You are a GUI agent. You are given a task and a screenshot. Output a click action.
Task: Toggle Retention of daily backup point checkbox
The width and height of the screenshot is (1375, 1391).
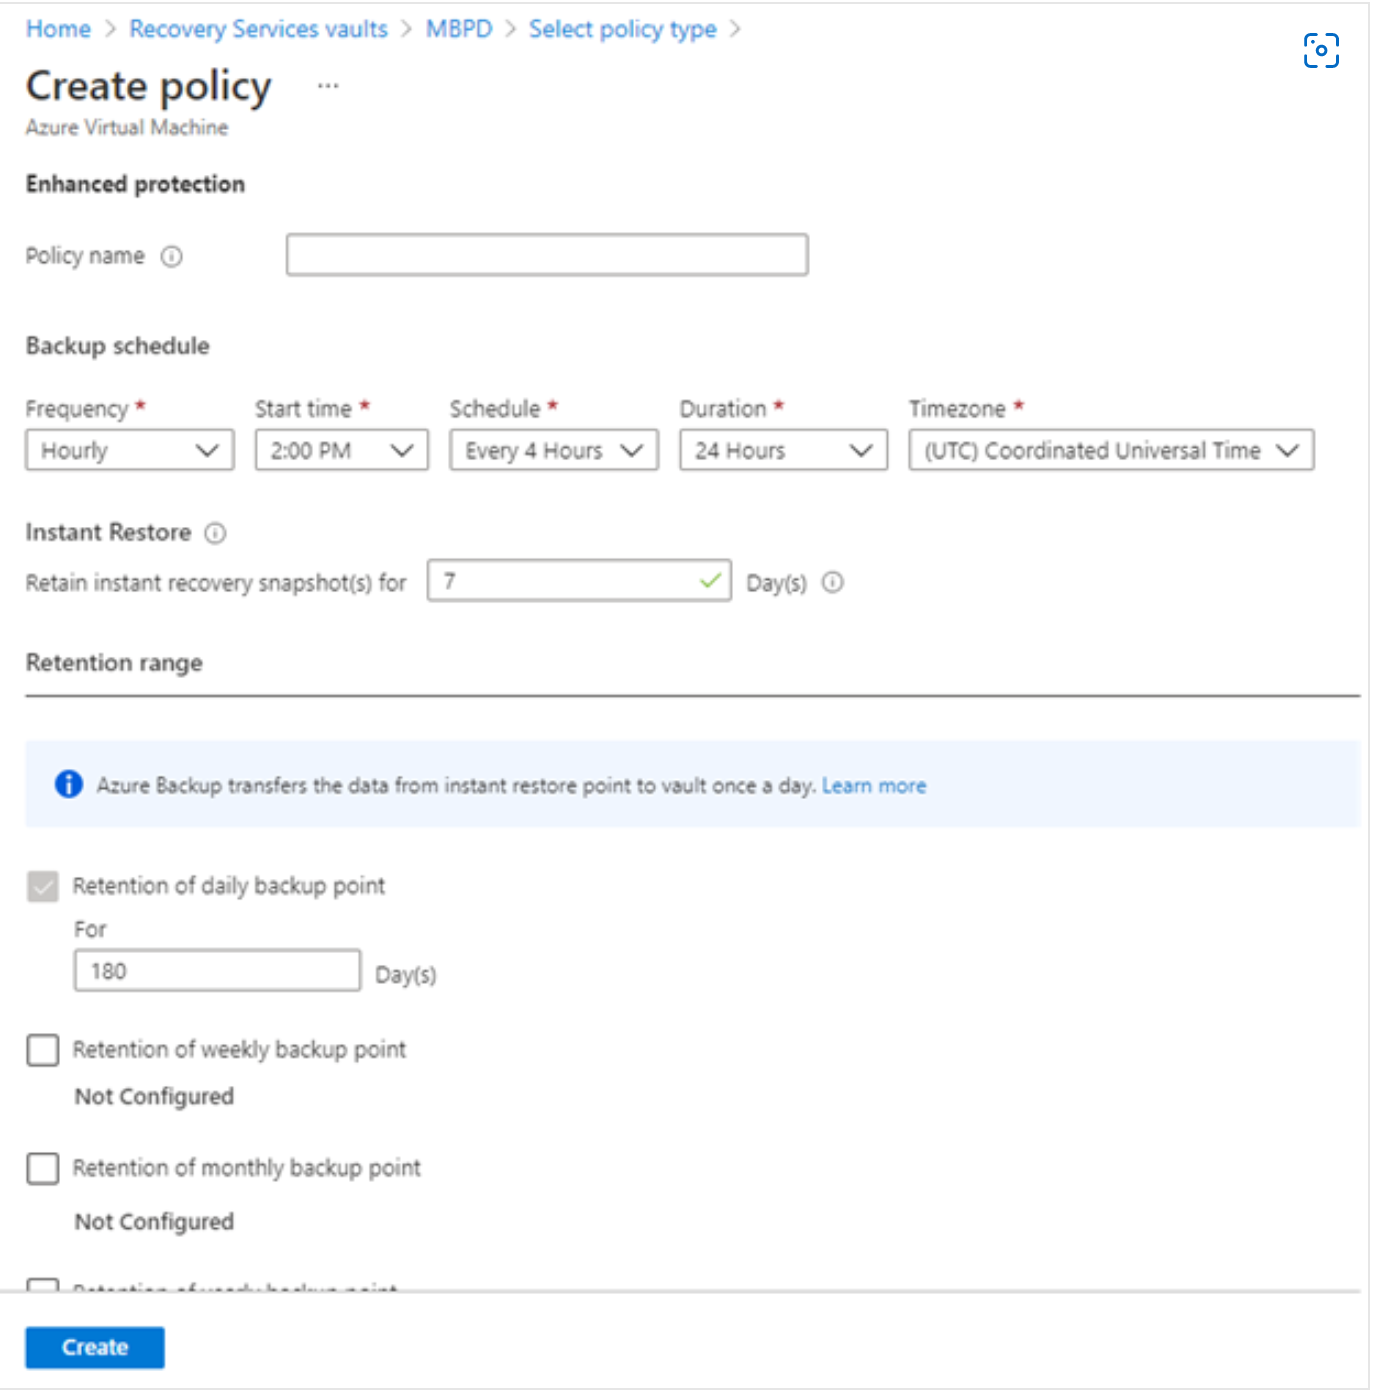[43, 886]
